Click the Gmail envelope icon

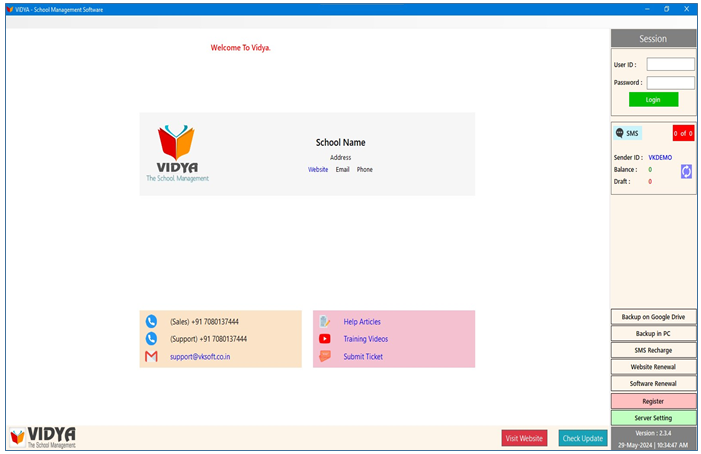point(151,357)
